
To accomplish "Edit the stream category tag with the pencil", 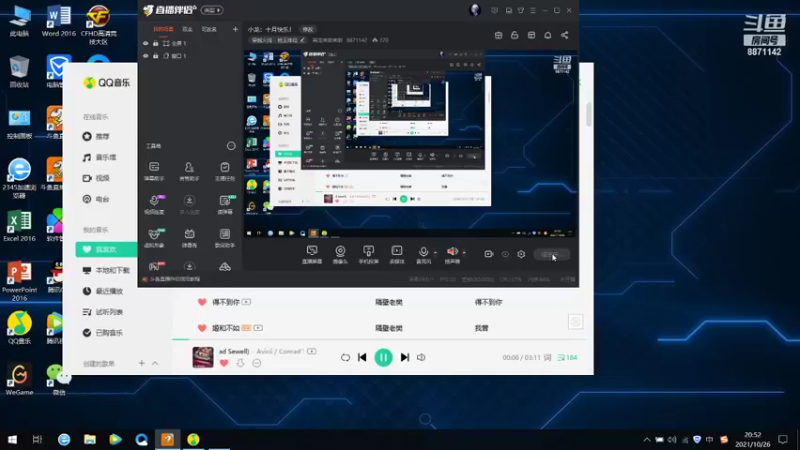I will coord(302,40).
